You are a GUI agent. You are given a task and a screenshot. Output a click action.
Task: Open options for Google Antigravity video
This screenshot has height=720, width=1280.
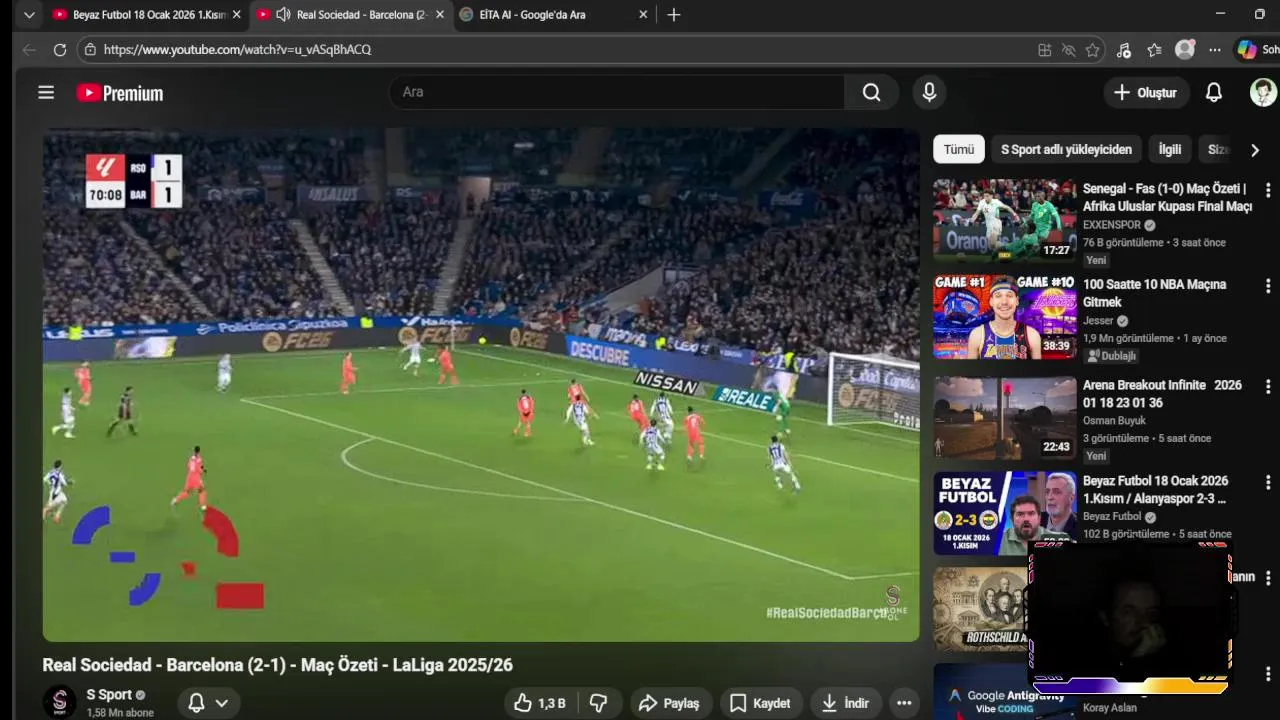1268,674
